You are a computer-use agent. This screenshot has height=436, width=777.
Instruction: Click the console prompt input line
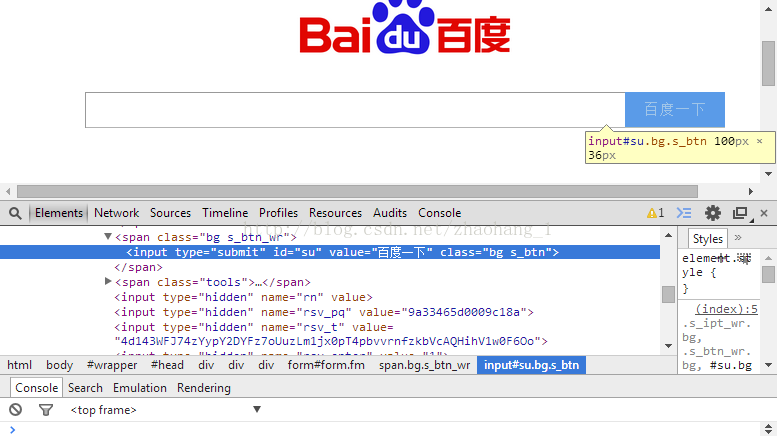[387, 430]
